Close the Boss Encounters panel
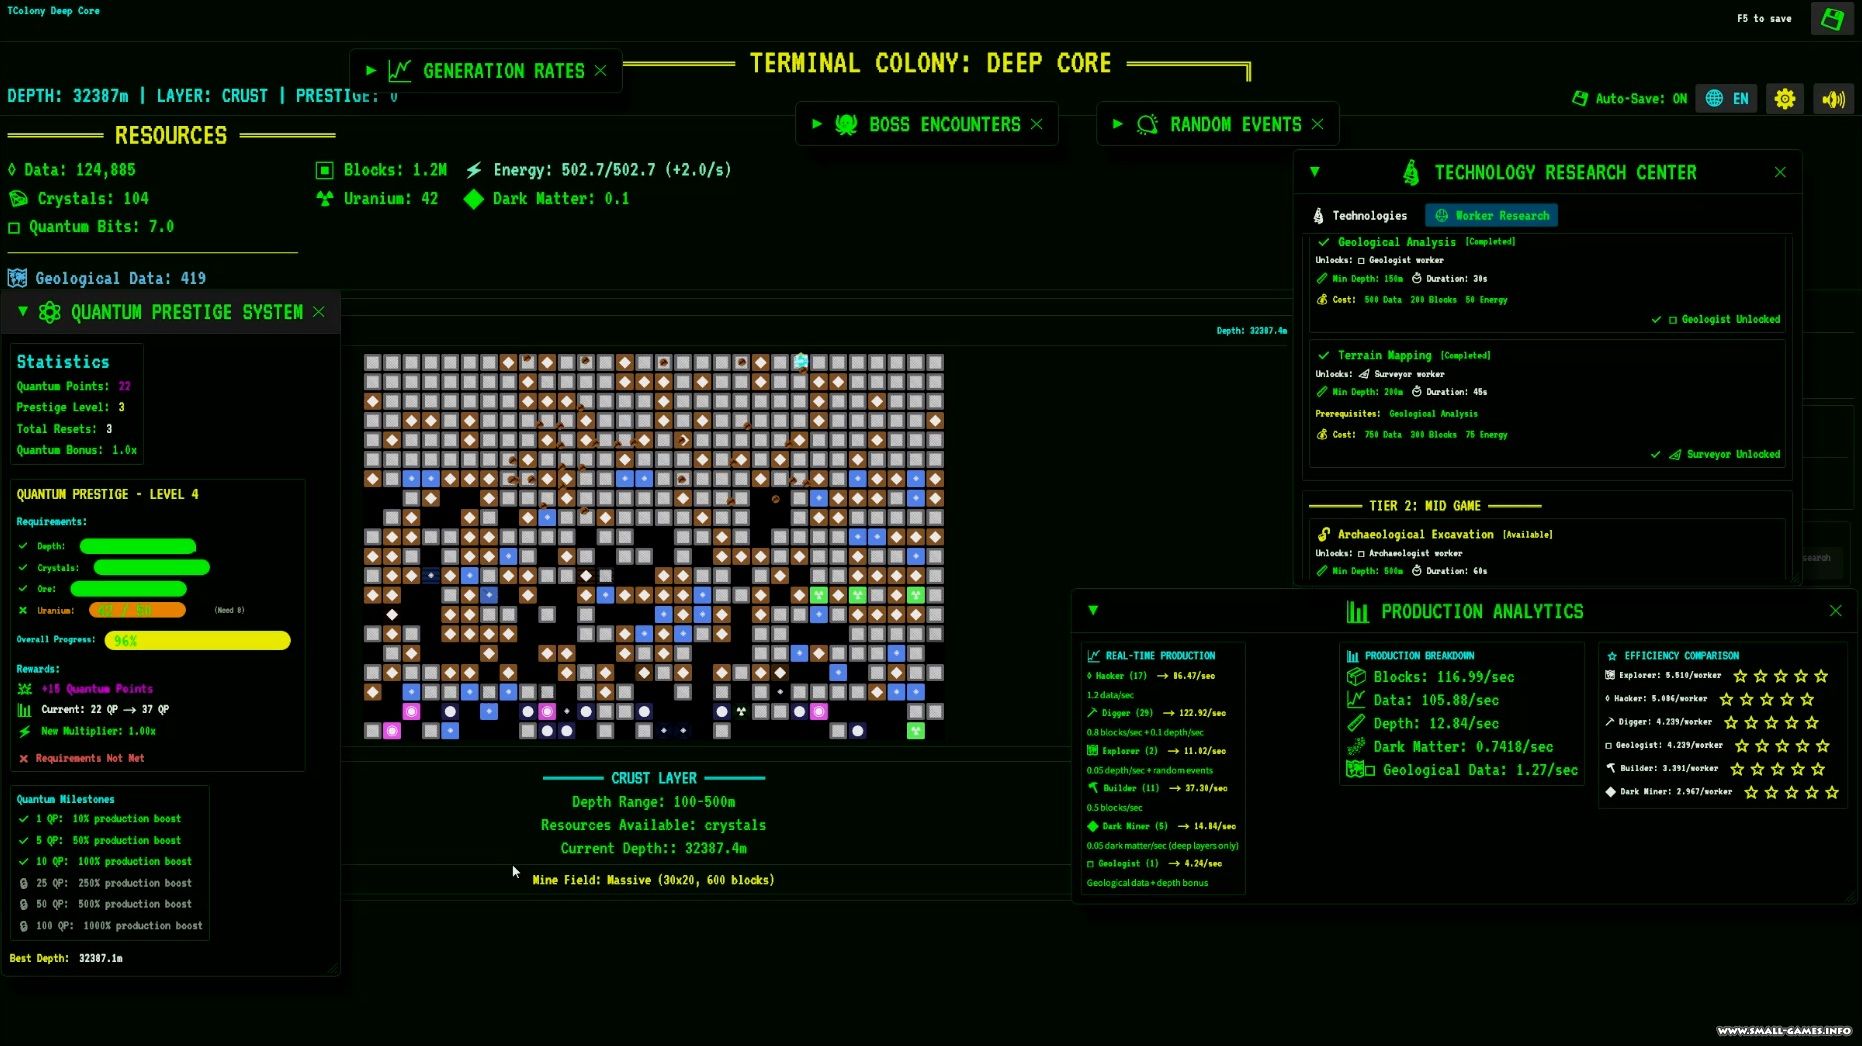1862x1046 pixels. [1036, 125]
